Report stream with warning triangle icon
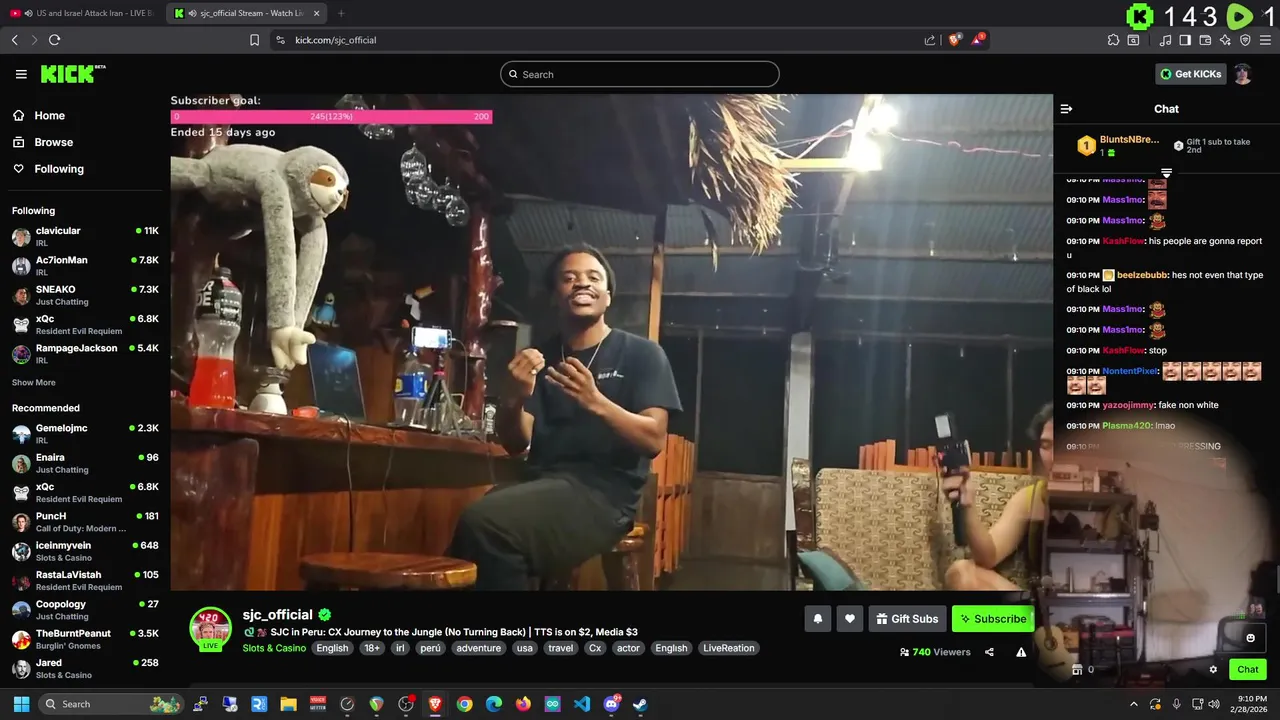The image size is (1280, 720). tap(1021, 652)
